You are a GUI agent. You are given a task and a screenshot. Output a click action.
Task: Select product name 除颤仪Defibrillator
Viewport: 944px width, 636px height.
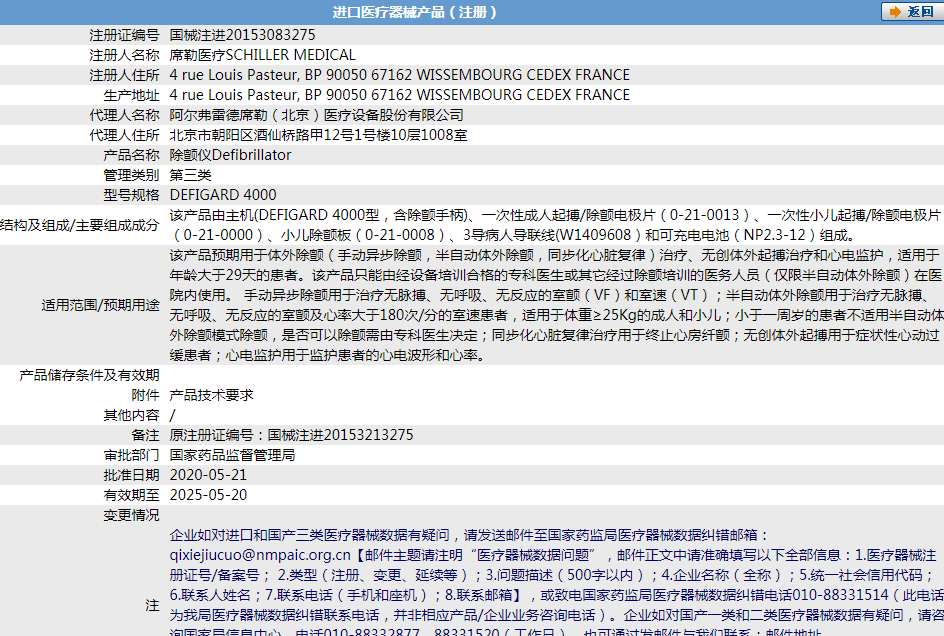pos(230,155)
